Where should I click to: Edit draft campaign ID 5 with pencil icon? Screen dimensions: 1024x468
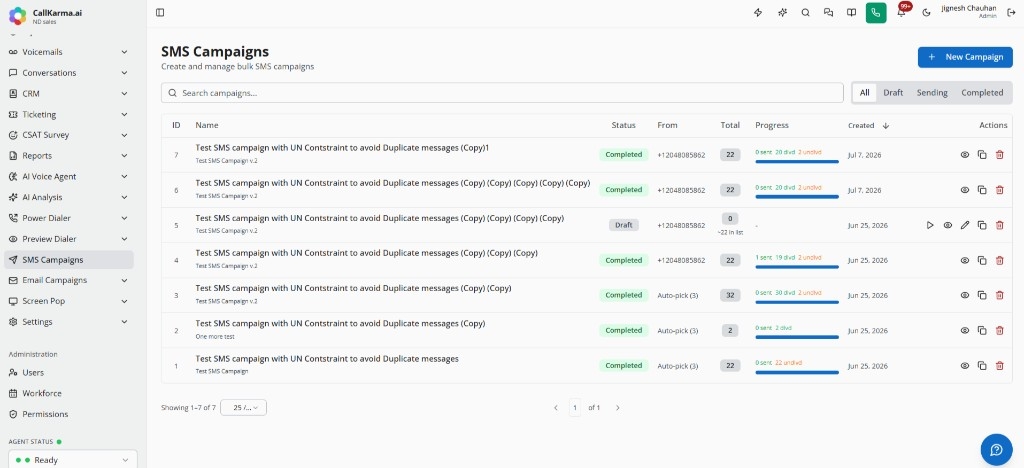tap(965, 225)
